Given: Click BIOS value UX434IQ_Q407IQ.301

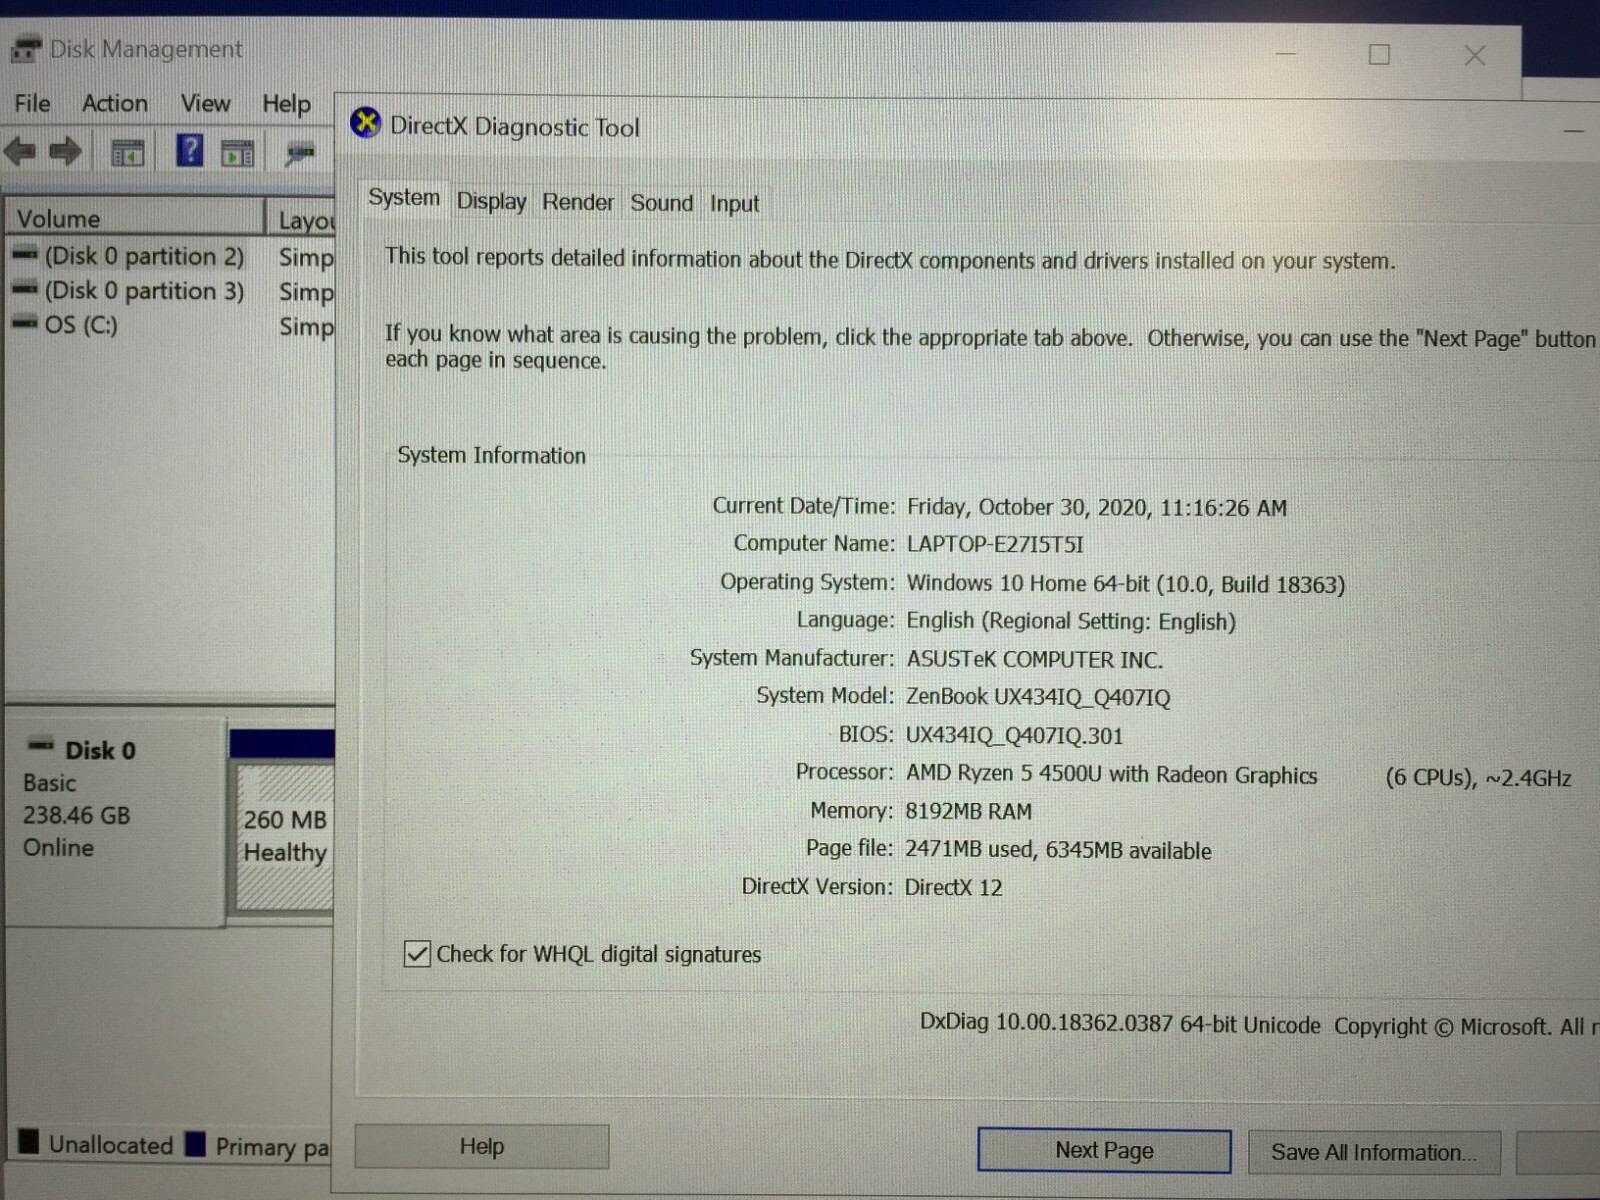Looking at the screenshot, I should [1014, 736].
